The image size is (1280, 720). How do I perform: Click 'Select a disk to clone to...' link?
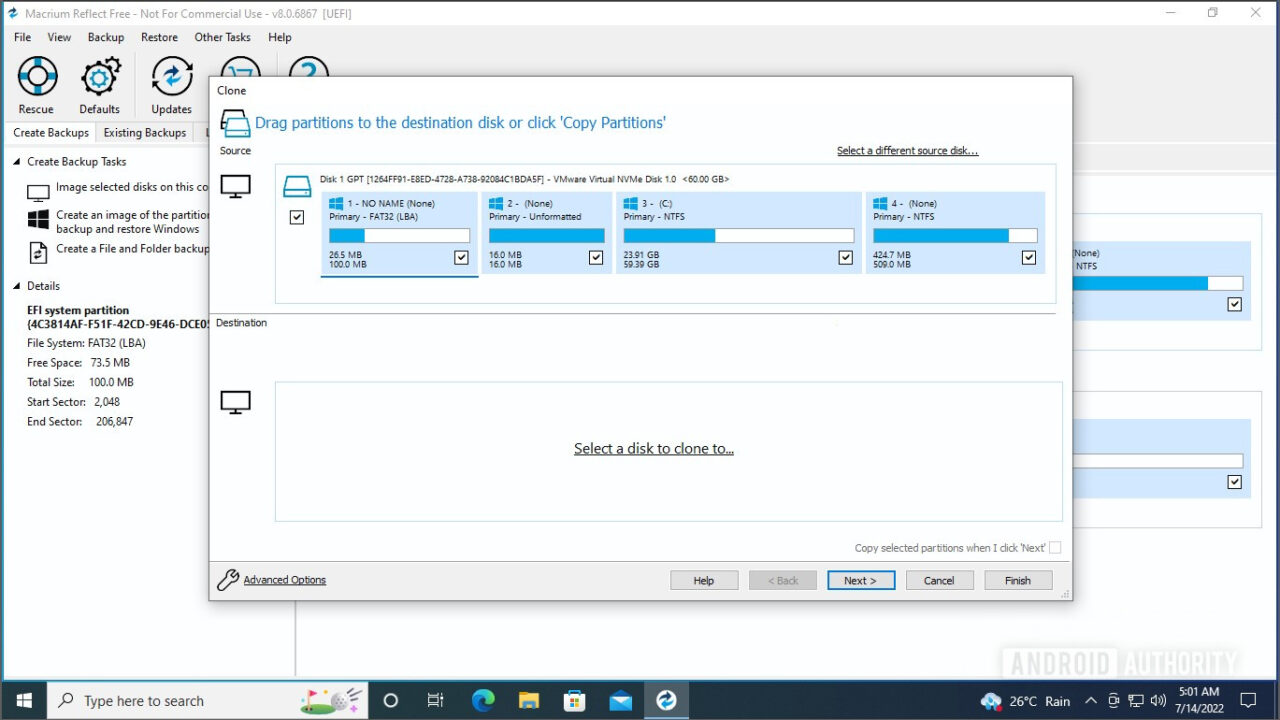[653, 449]
